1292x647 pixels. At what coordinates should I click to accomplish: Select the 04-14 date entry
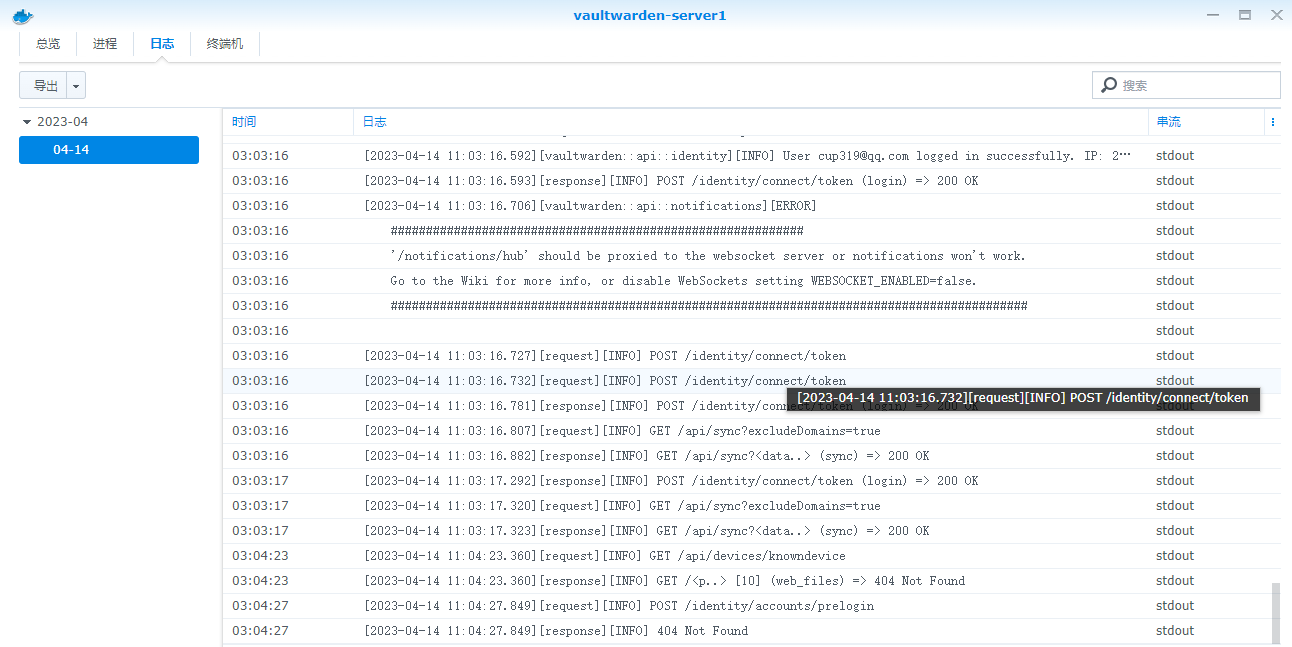click(x=109, y=150)
